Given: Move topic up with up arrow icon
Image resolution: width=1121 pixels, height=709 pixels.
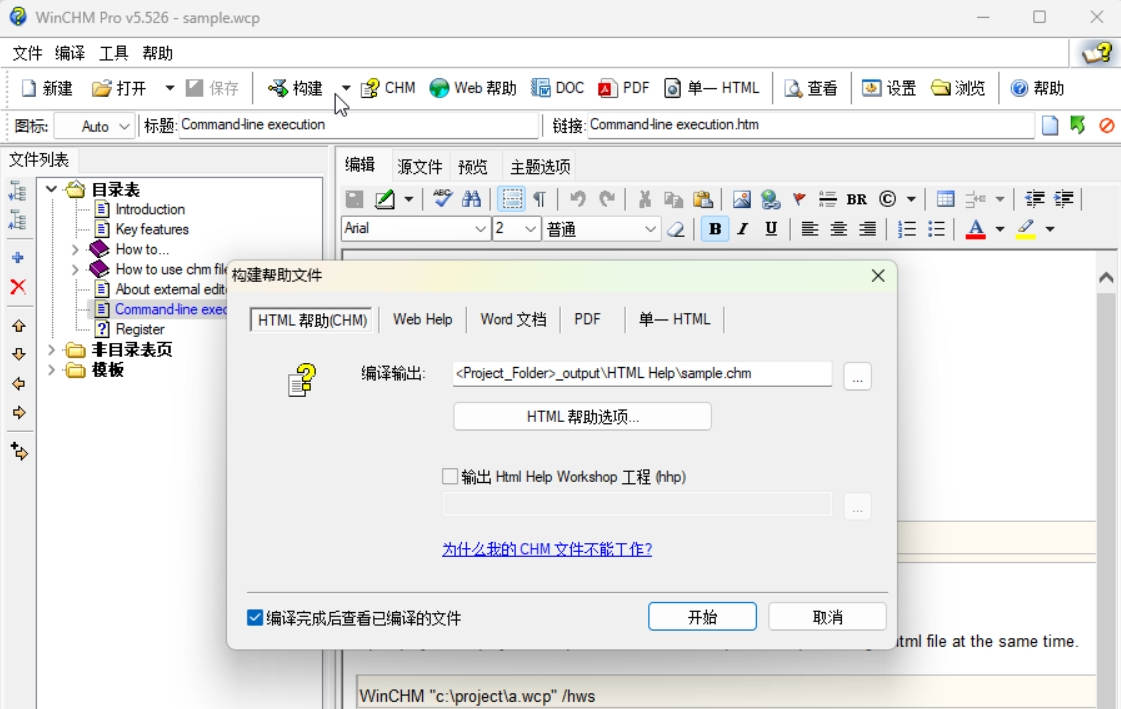Looking at the screenshot, I should click(19, 326).
